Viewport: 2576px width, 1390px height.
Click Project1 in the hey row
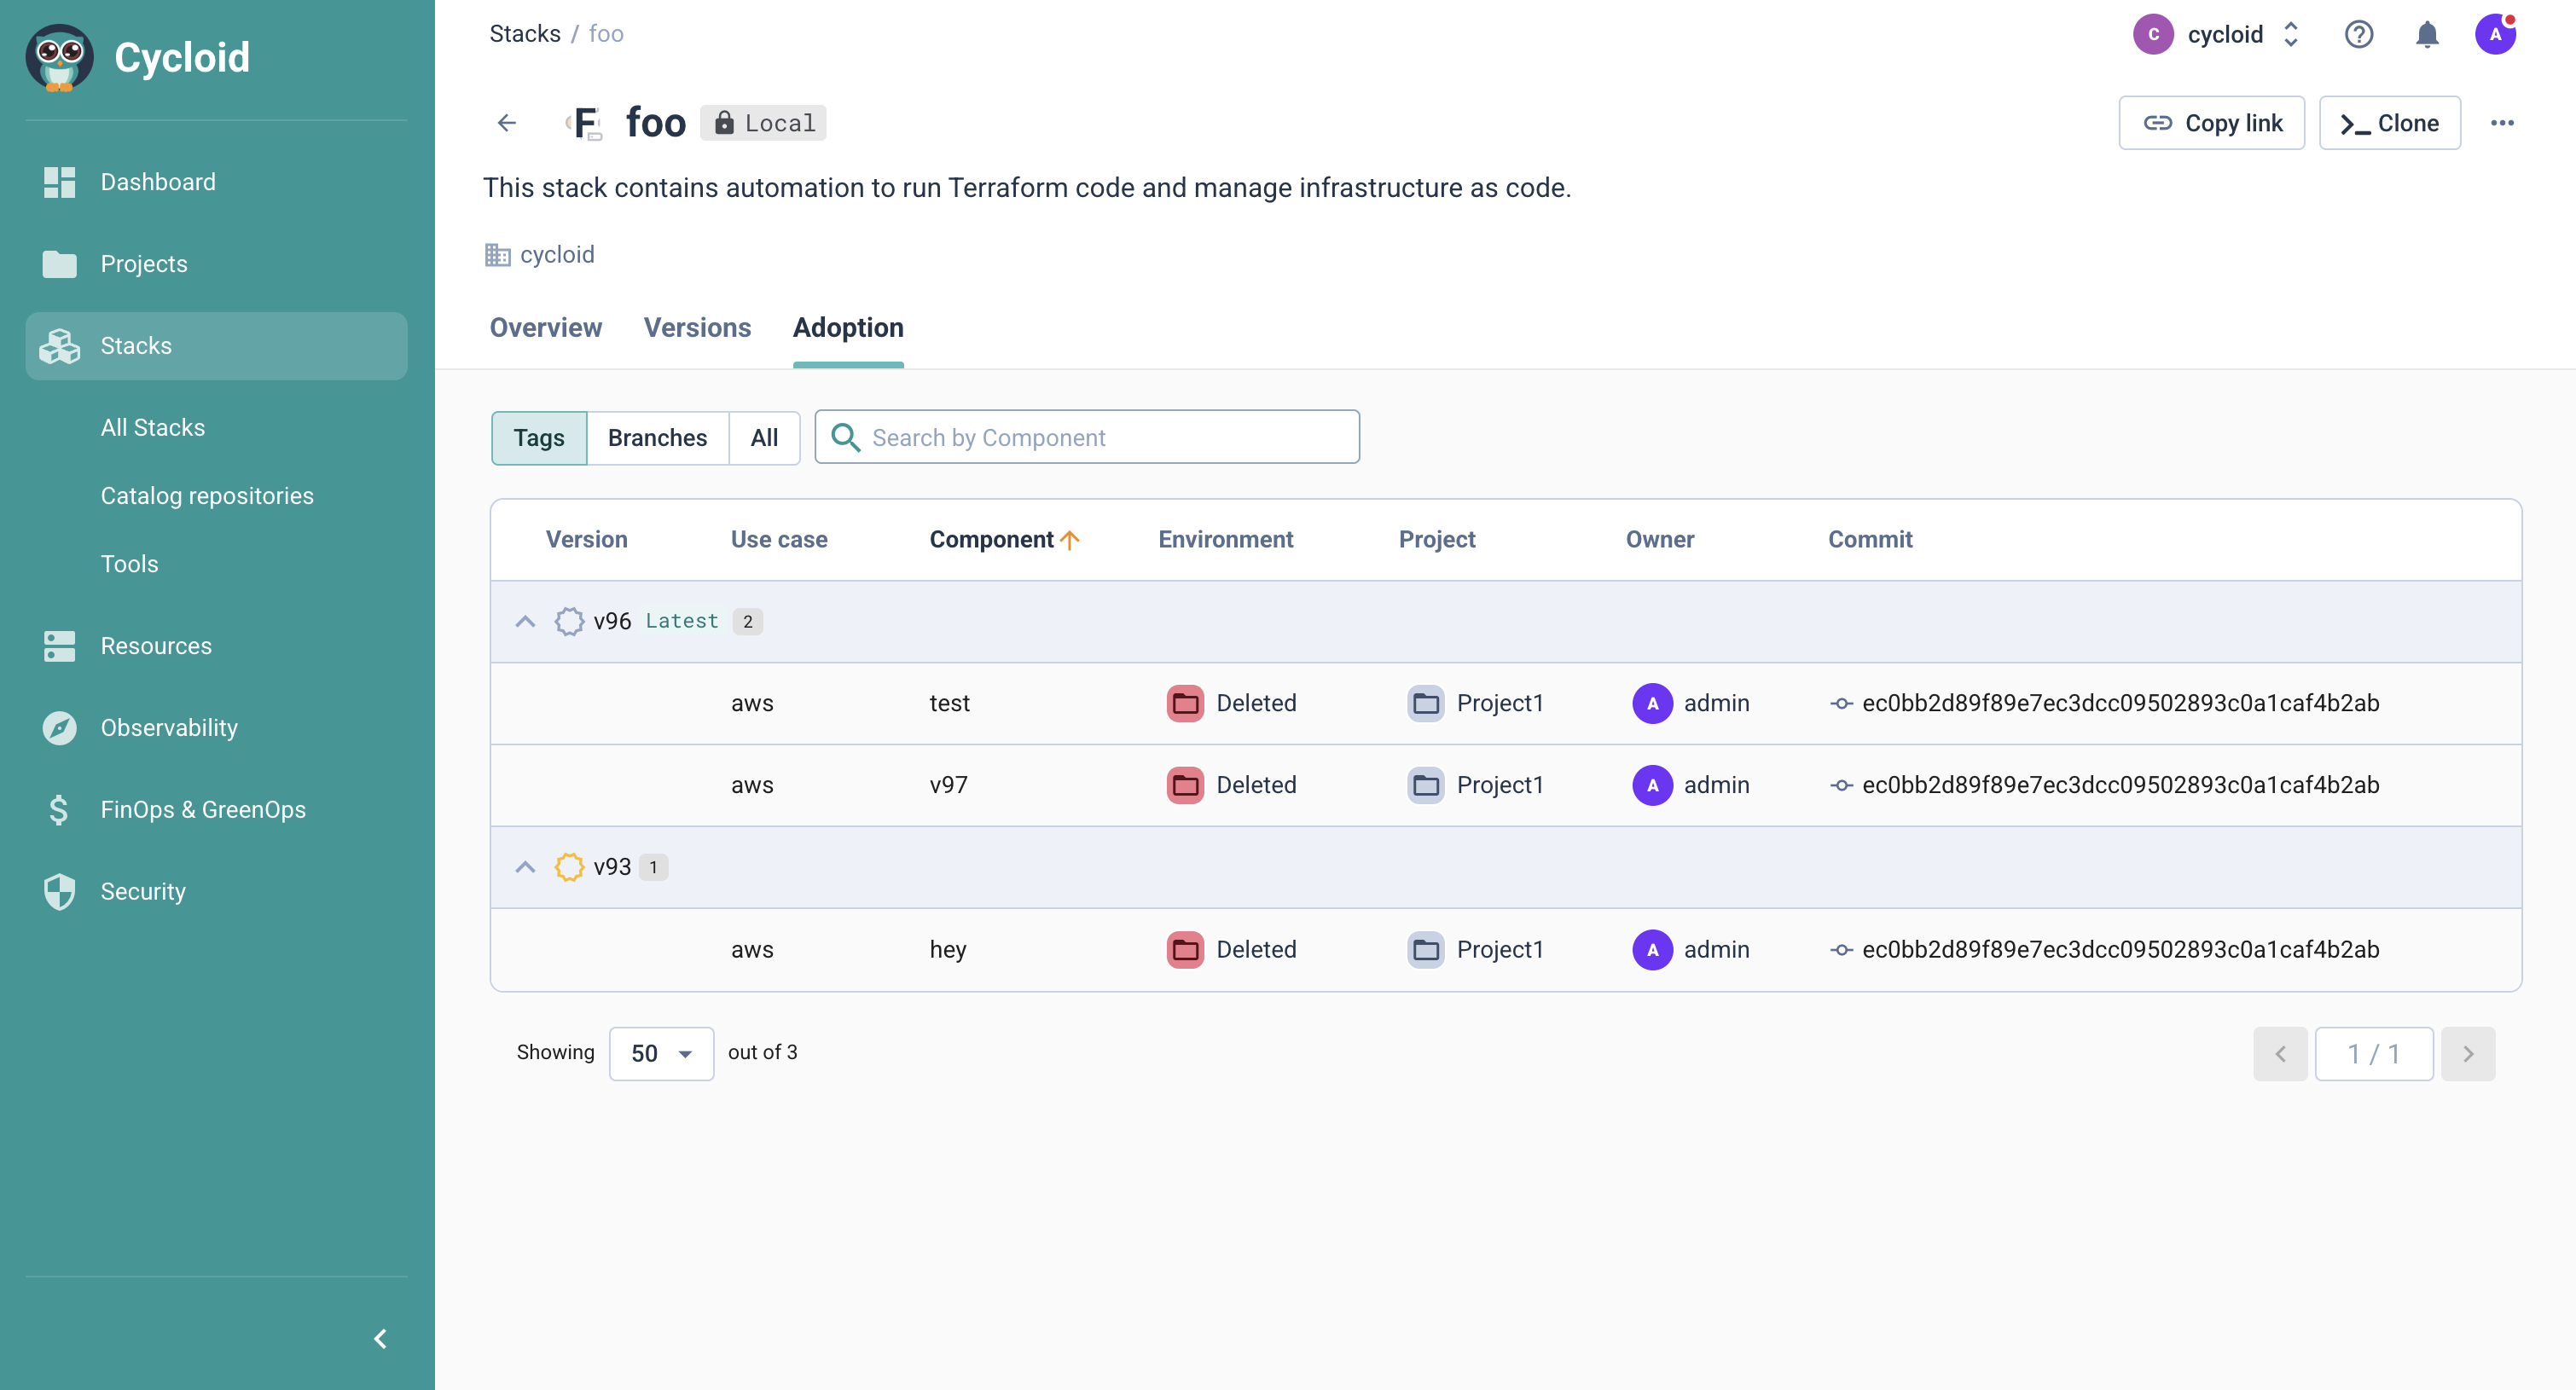click(1499, 949)
